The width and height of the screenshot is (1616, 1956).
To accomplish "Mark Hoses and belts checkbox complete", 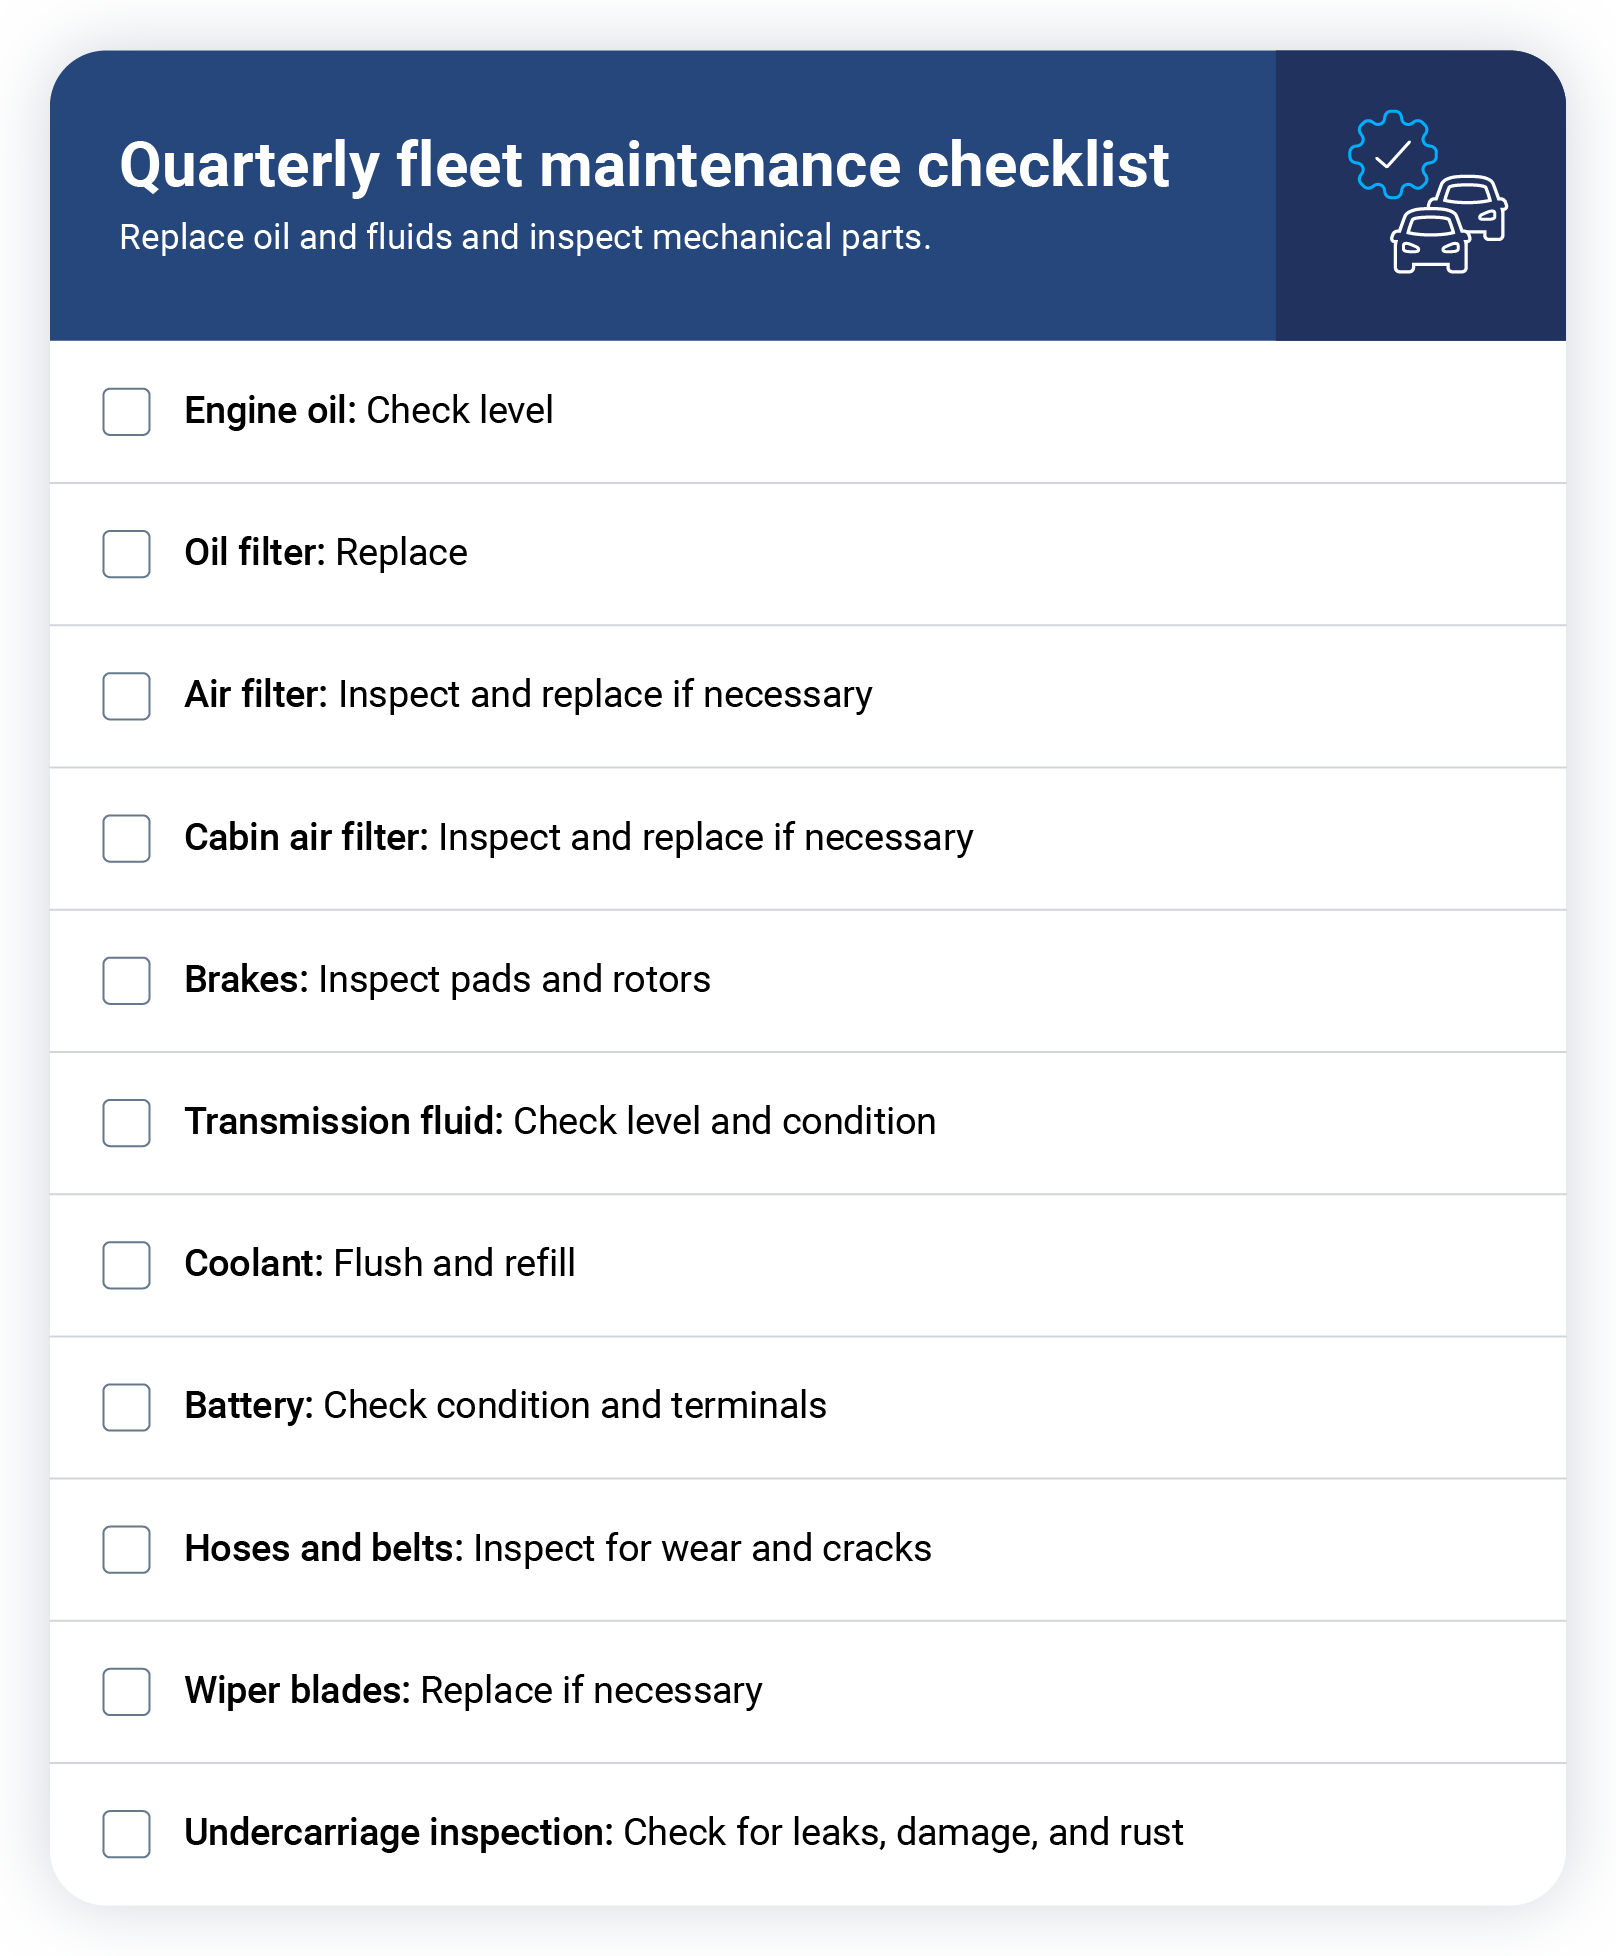I will 127,1549.
